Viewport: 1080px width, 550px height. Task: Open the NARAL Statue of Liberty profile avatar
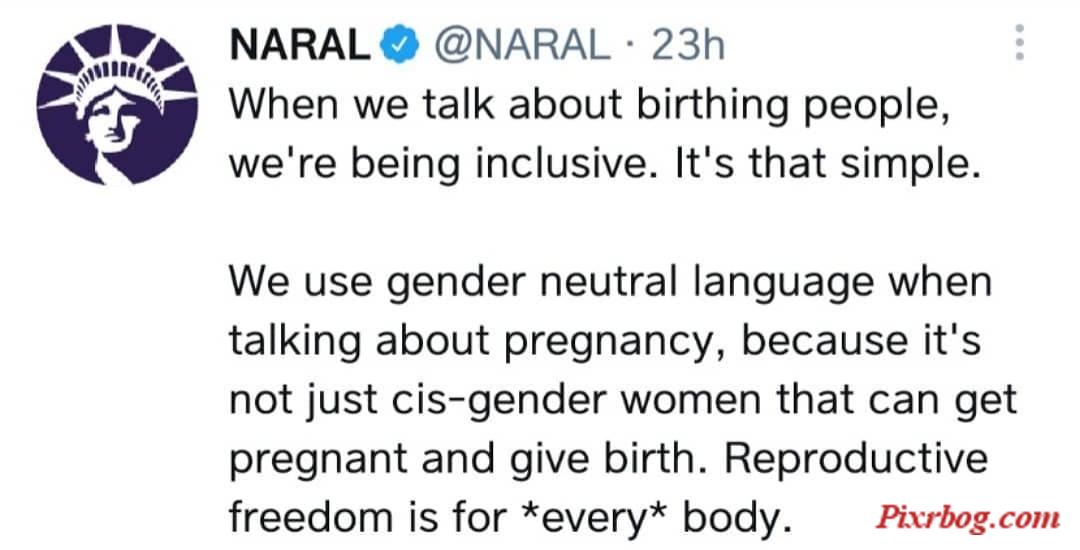[116, 105]
